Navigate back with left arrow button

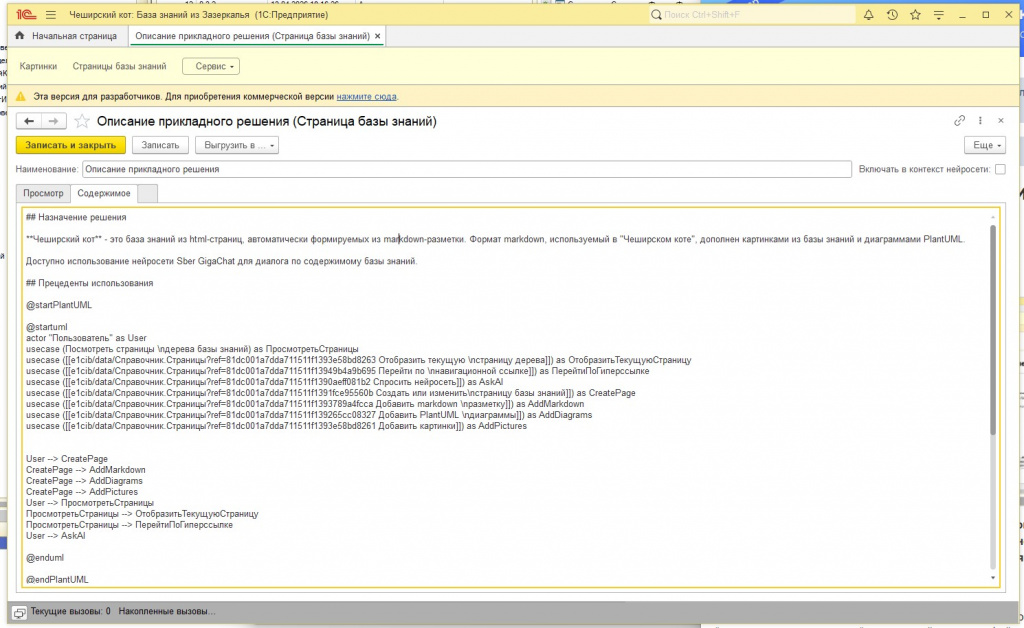(x=29, y=121)
